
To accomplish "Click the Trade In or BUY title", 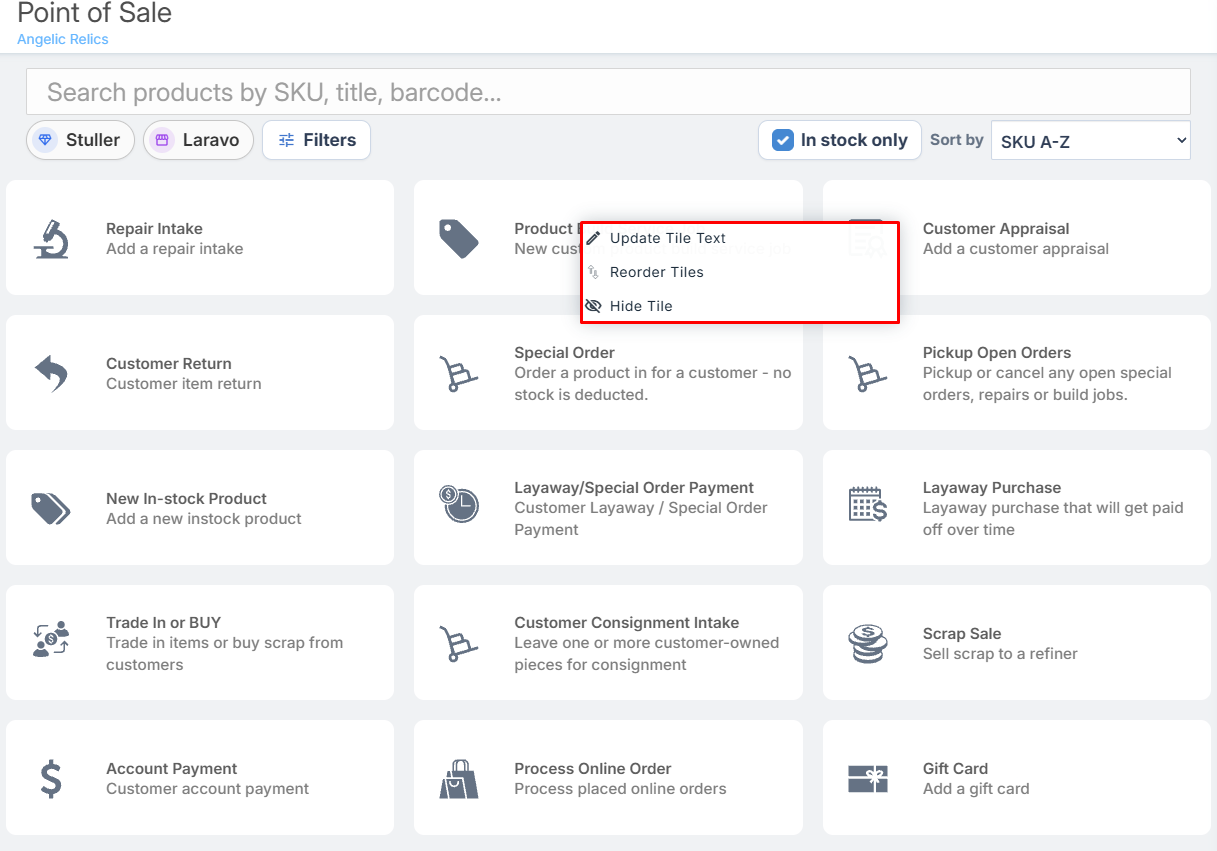I will point(163,623).
